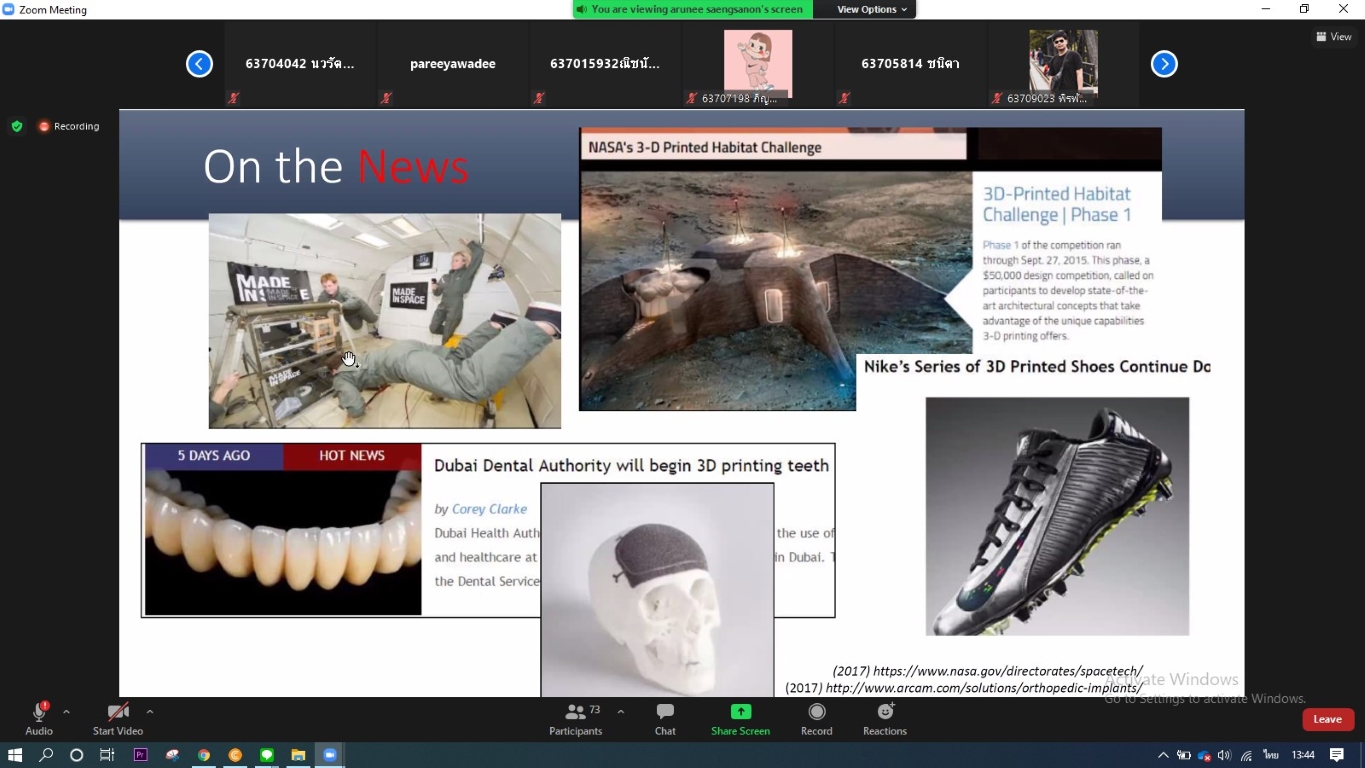Show next participants with right arrow

click(1164, 64)
